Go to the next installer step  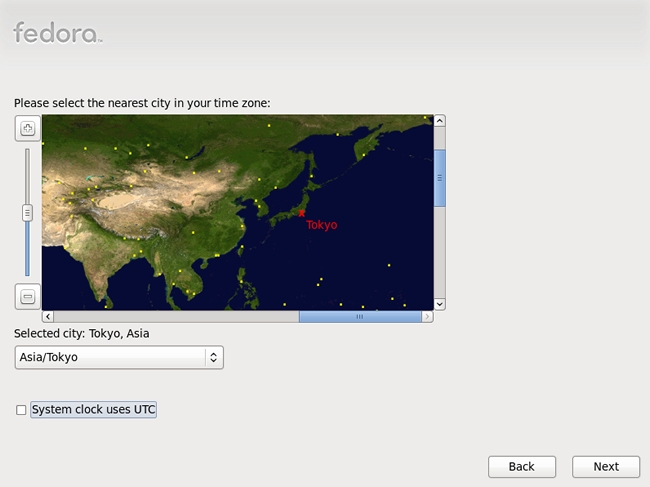pyautogui.click(x=606, y=467)
